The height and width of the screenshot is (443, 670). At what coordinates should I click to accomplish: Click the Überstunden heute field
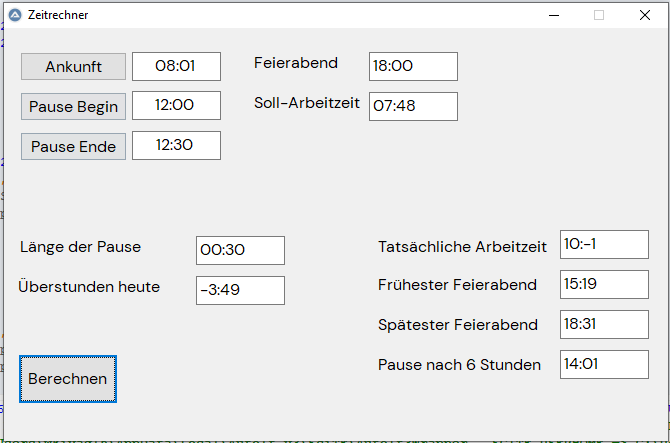point(240,290)
